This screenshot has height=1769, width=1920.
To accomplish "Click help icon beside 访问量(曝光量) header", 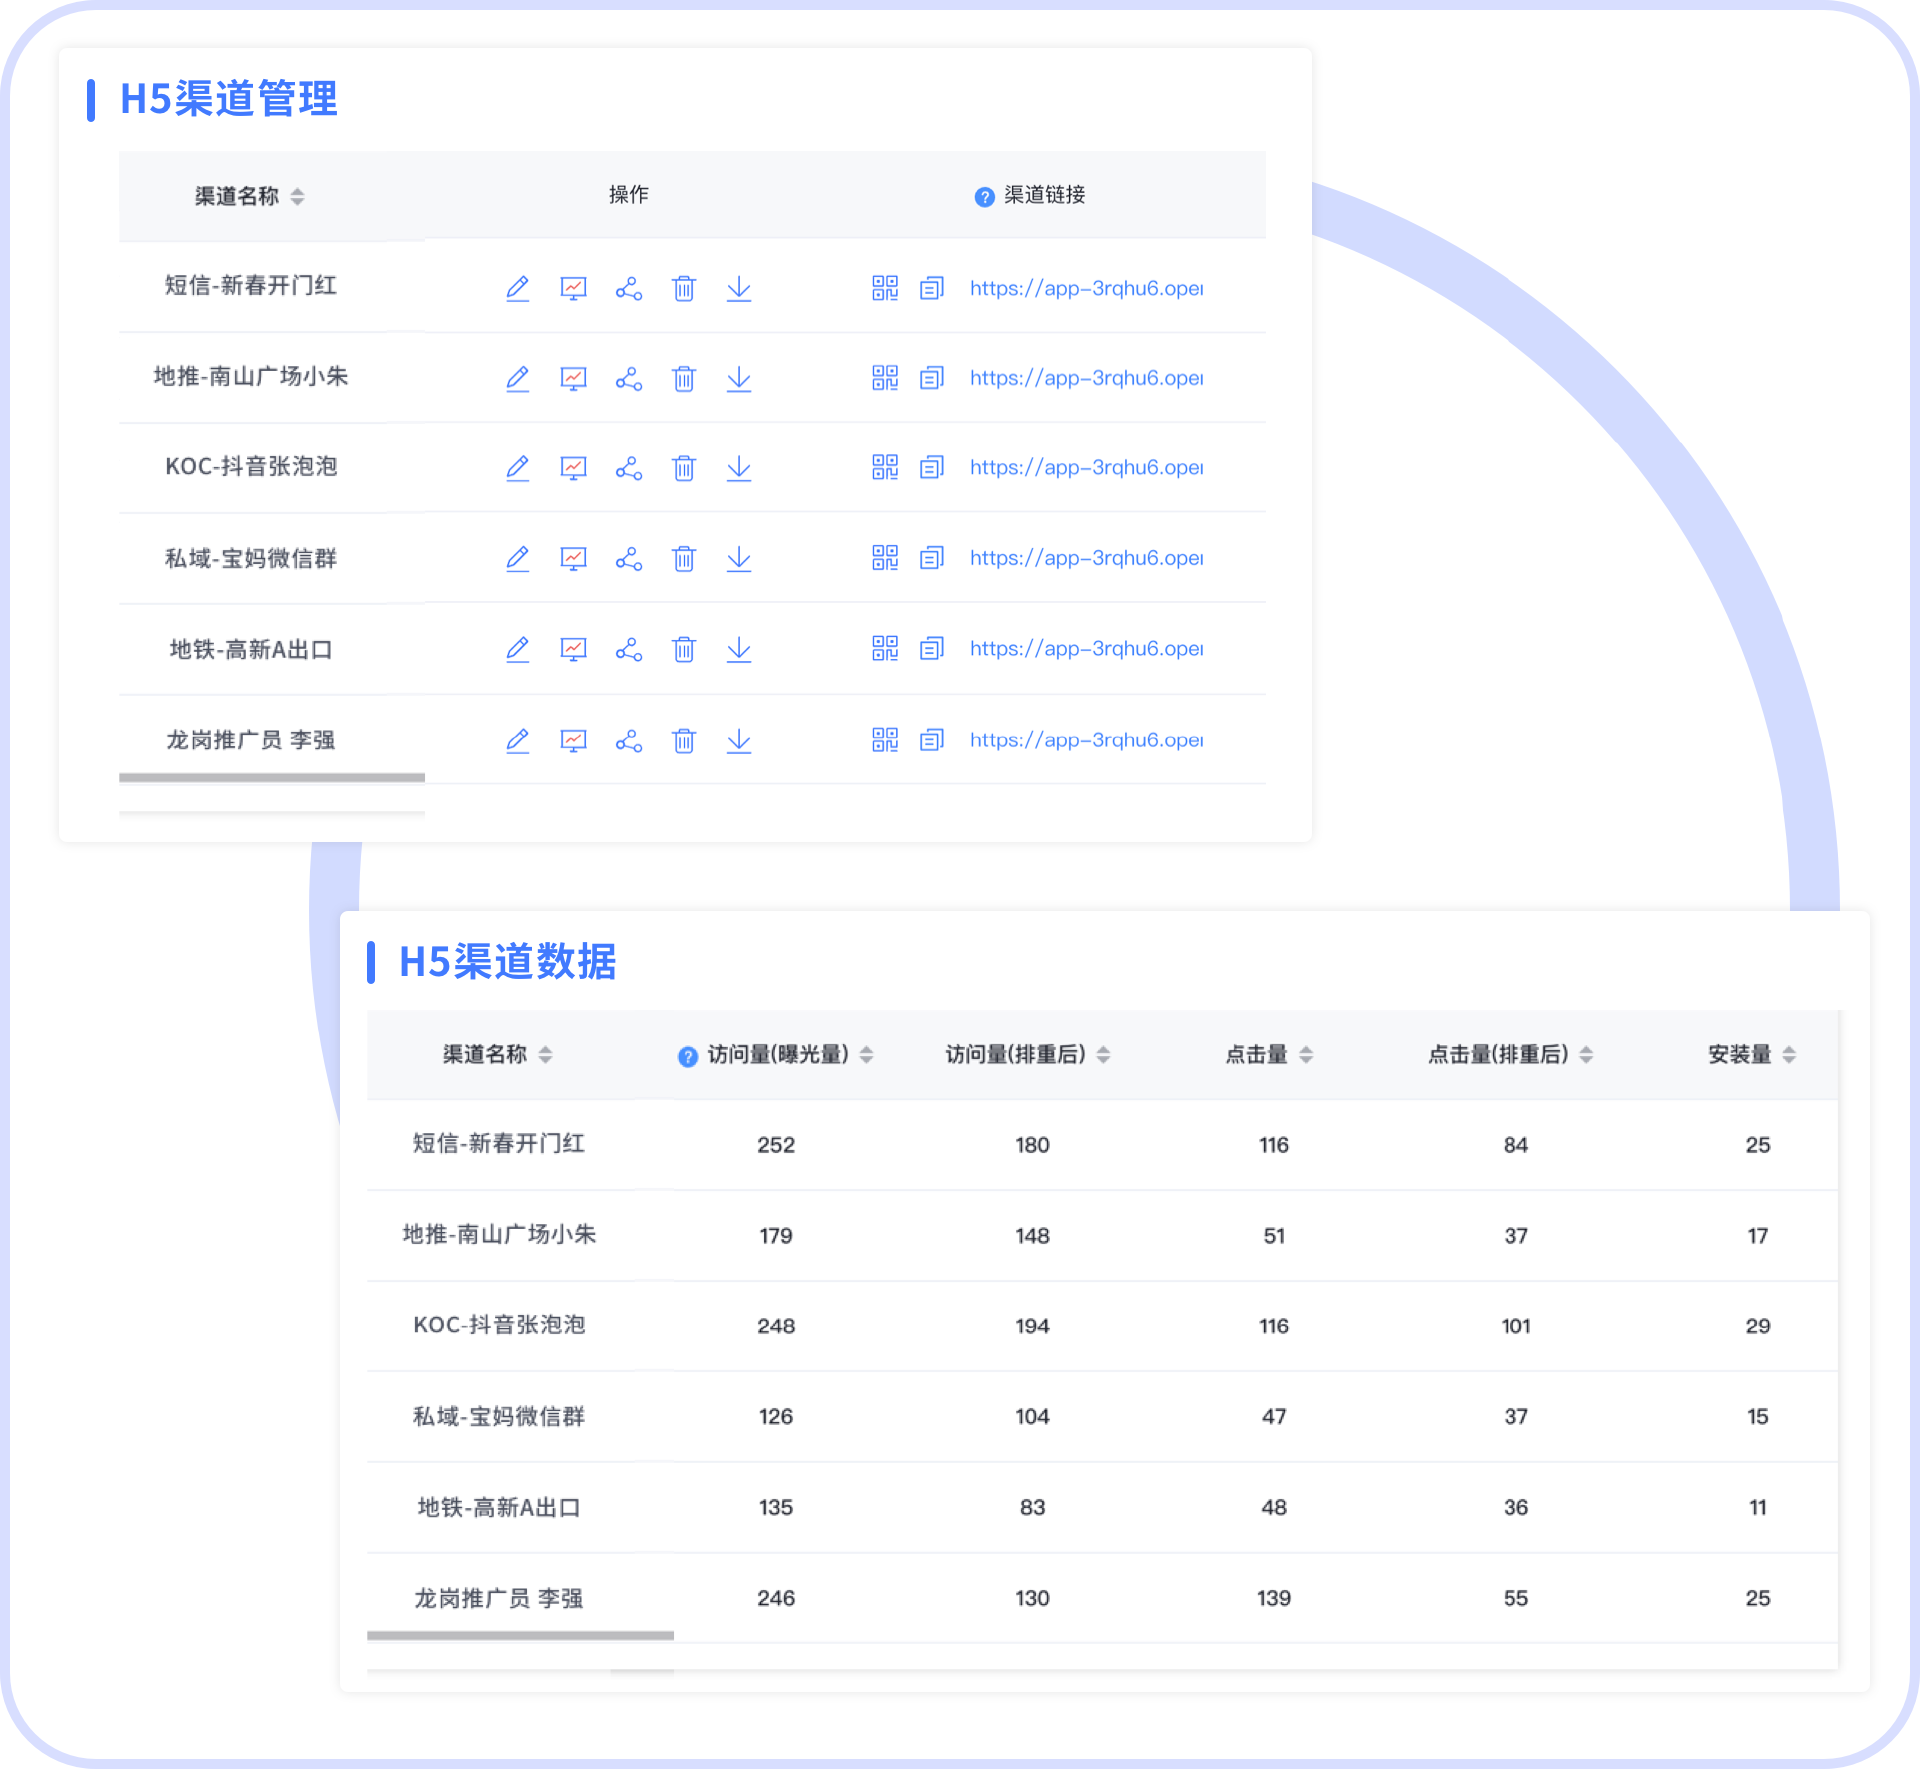I will [687, 1057].
